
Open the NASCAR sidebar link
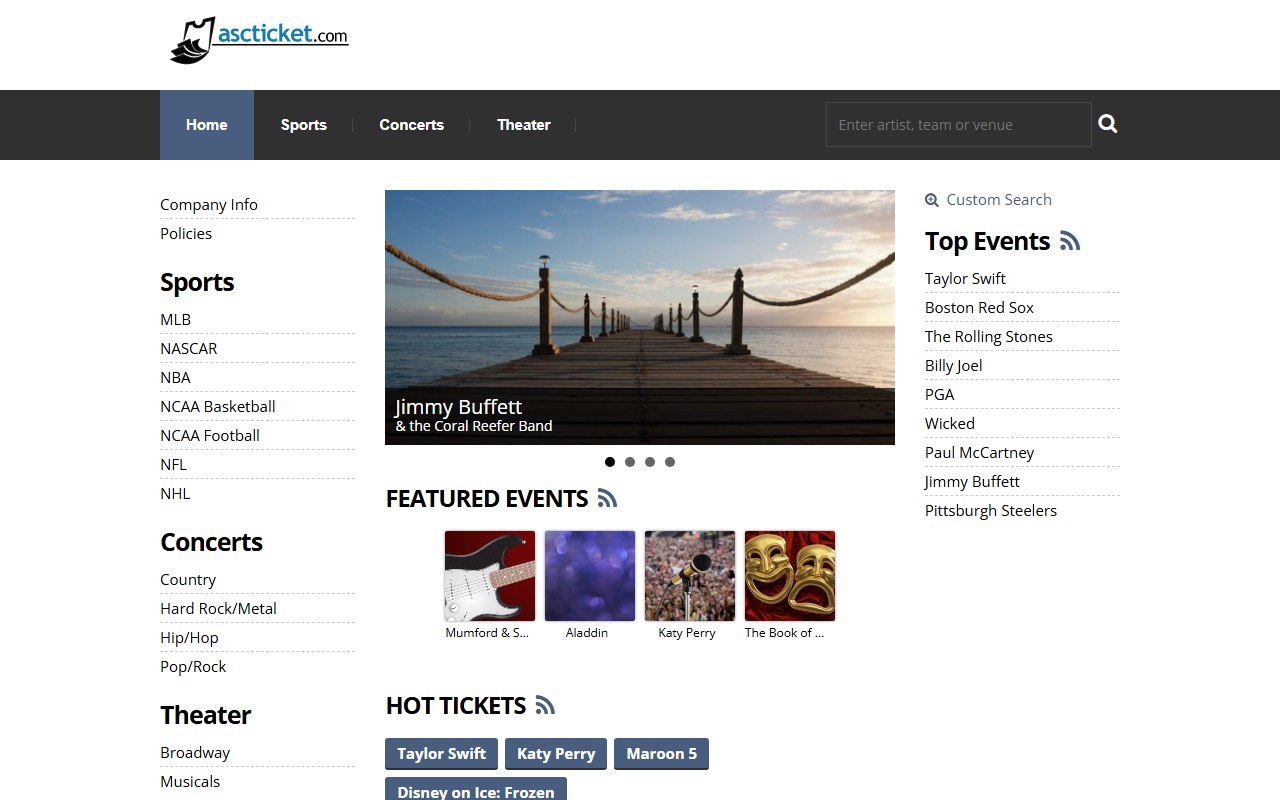coord(189,349)
